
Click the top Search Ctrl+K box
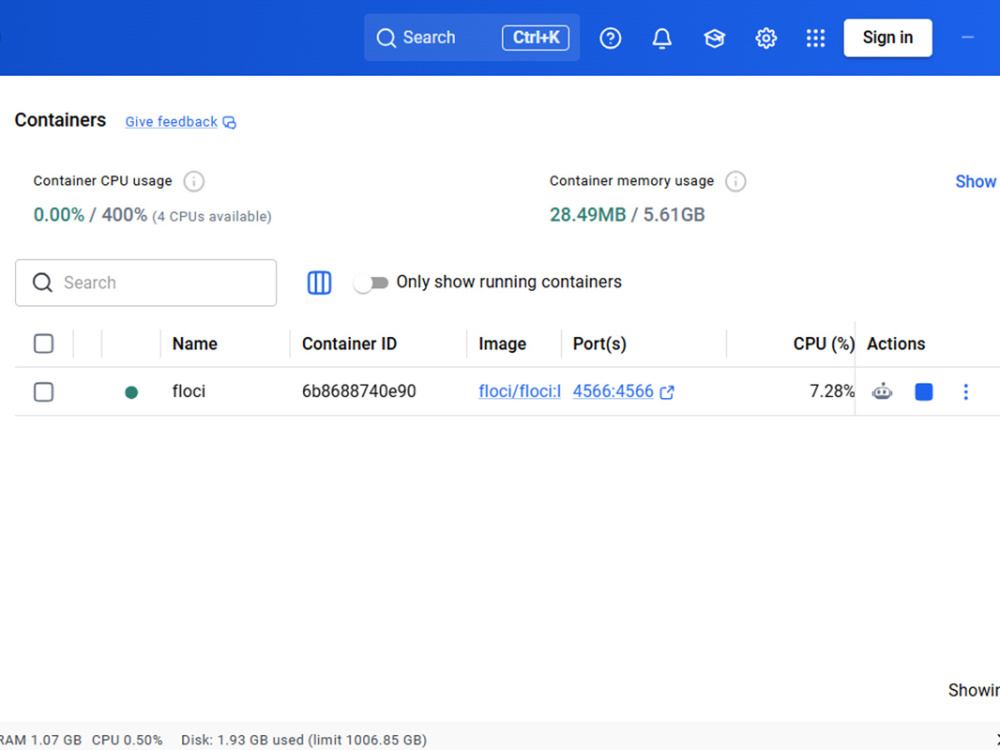tap(471, 38)
